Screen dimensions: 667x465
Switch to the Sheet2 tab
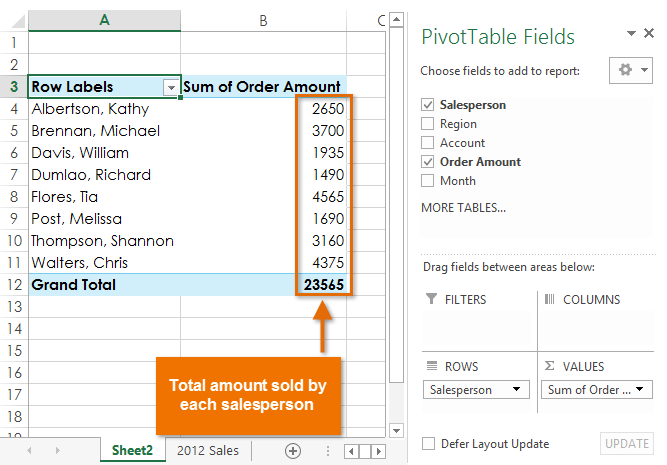(x=132, y=450)
